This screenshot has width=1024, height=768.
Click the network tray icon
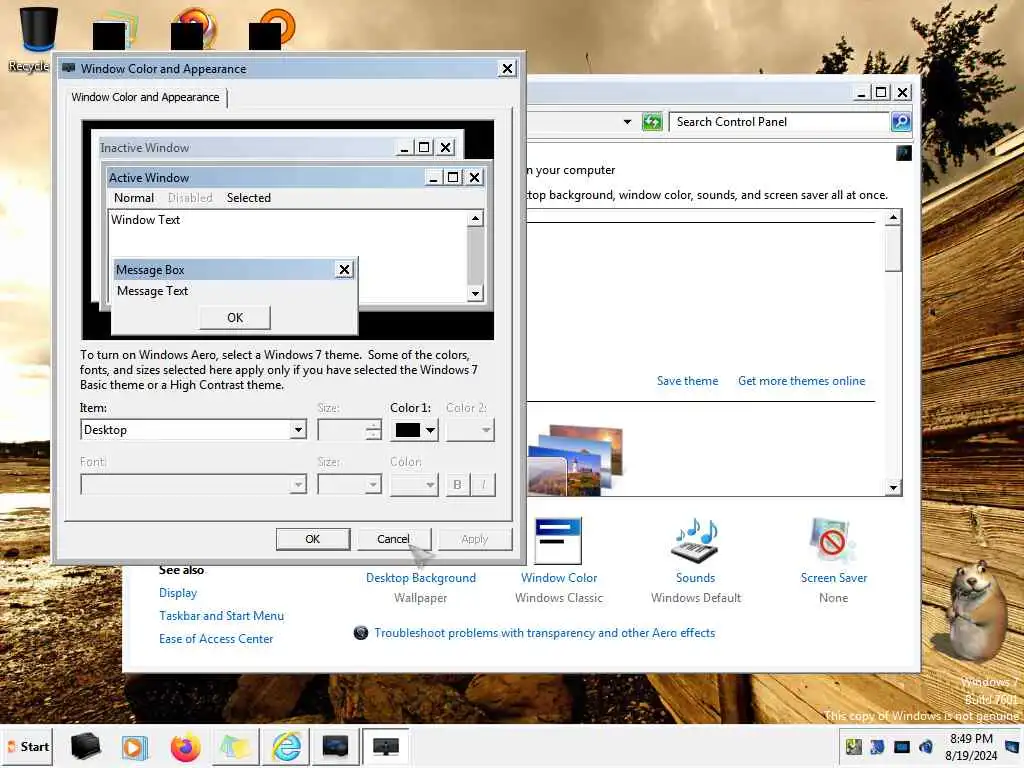[902, 746]
